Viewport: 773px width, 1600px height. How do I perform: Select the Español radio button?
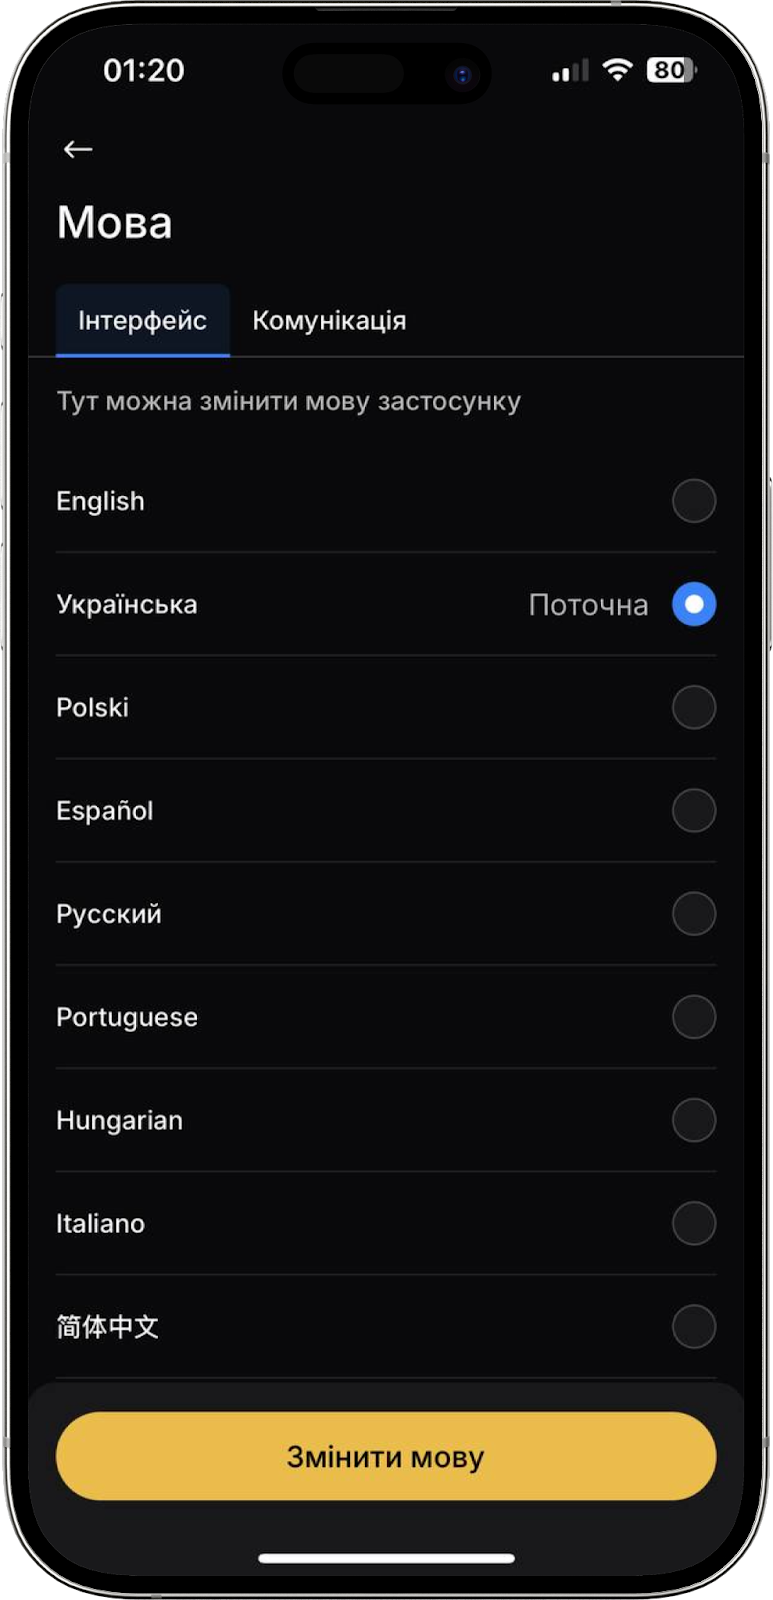(x=694, y=810)
